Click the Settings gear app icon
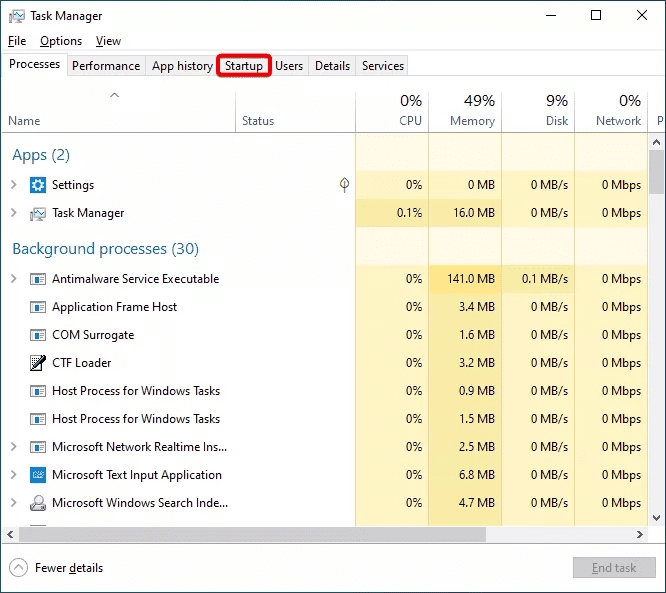Viewport: 666px width, 593px height. pos(38,185)
